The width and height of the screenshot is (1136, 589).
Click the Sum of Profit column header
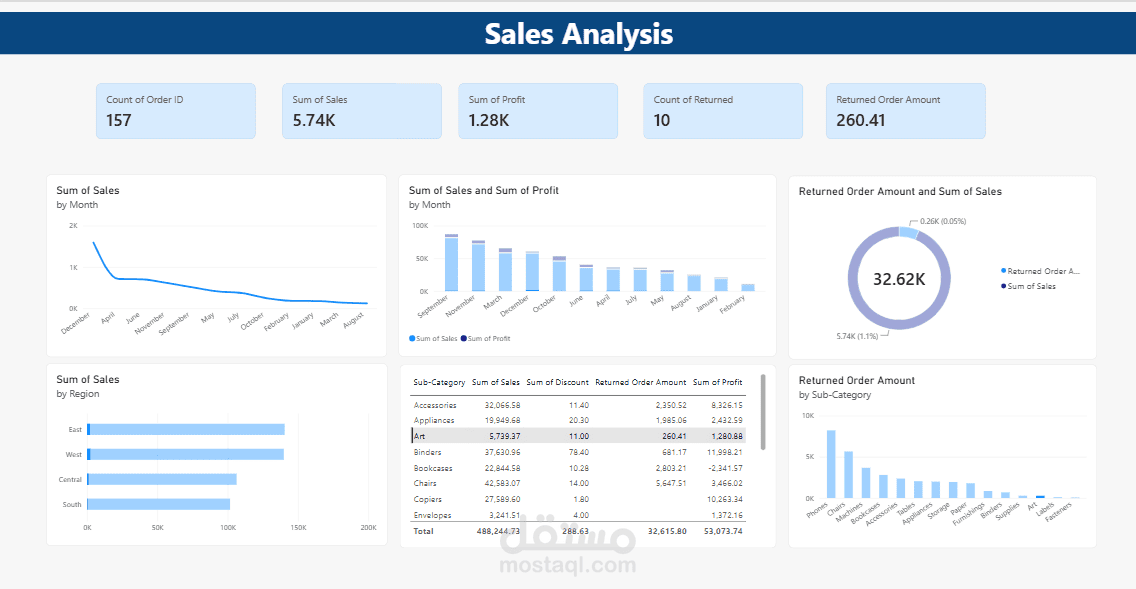coord(717,382)
